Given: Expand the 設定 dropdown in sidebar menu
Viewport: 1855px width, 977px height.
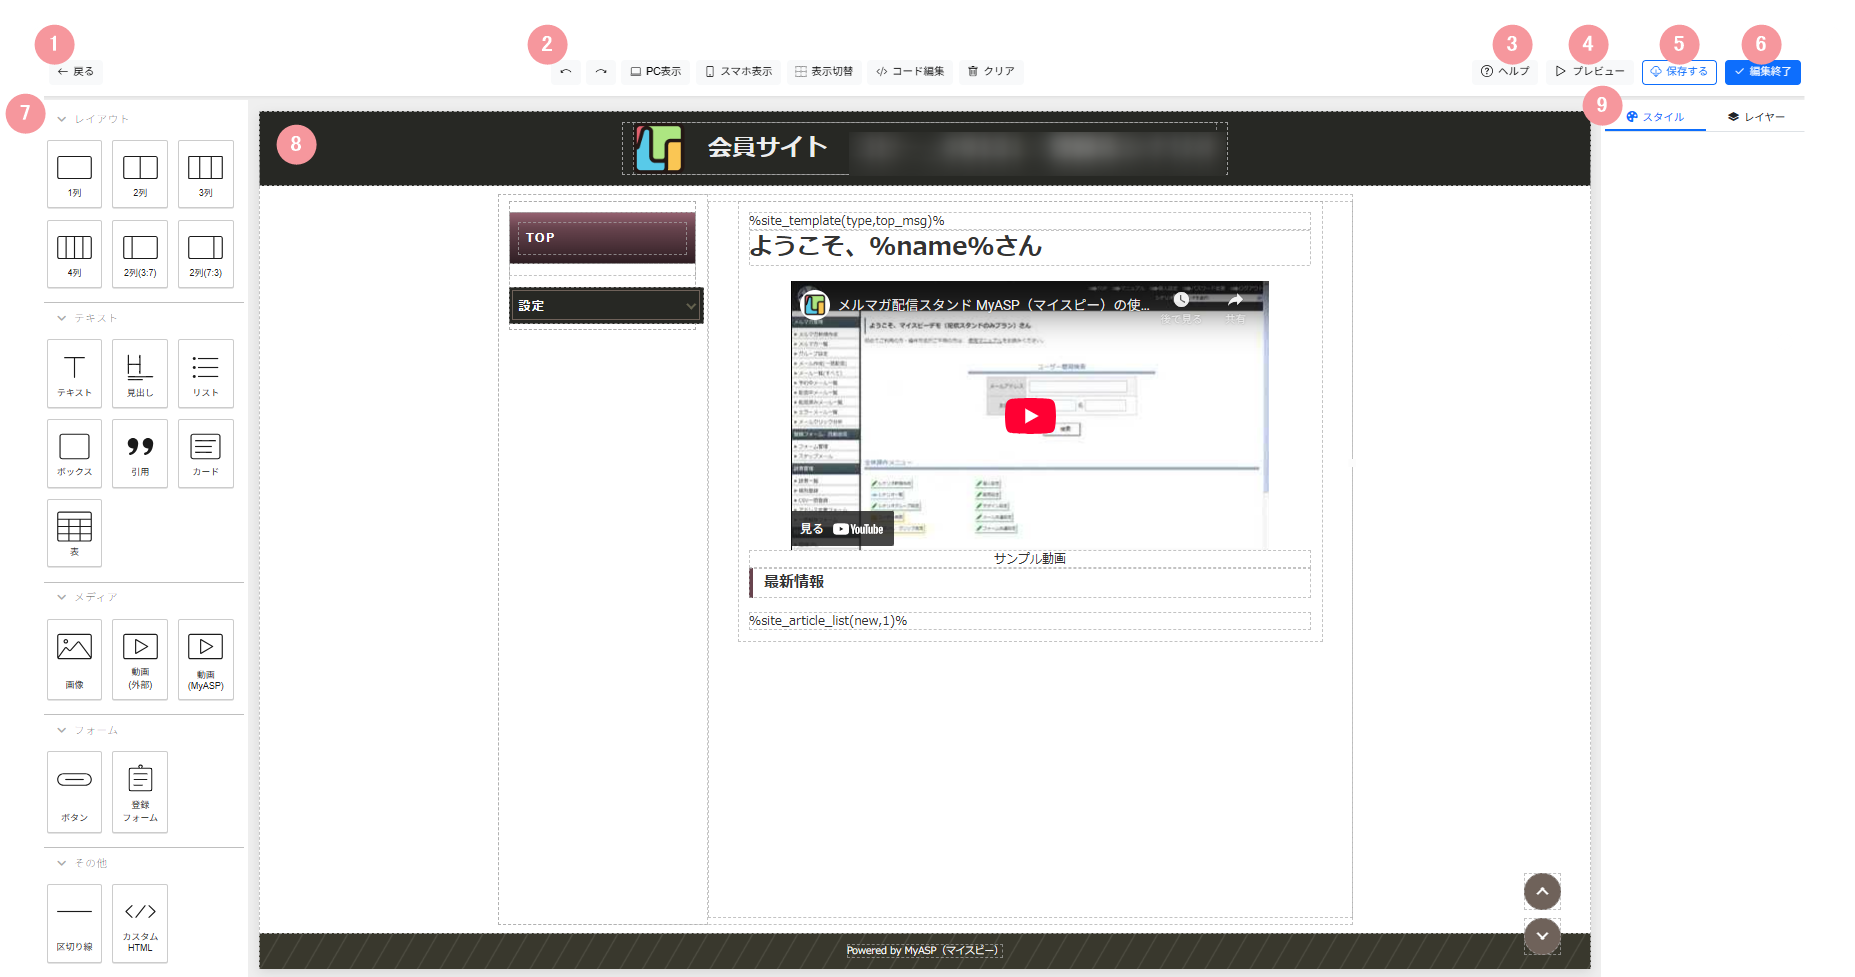Looking at the screenshot, I should click(690, 306).
